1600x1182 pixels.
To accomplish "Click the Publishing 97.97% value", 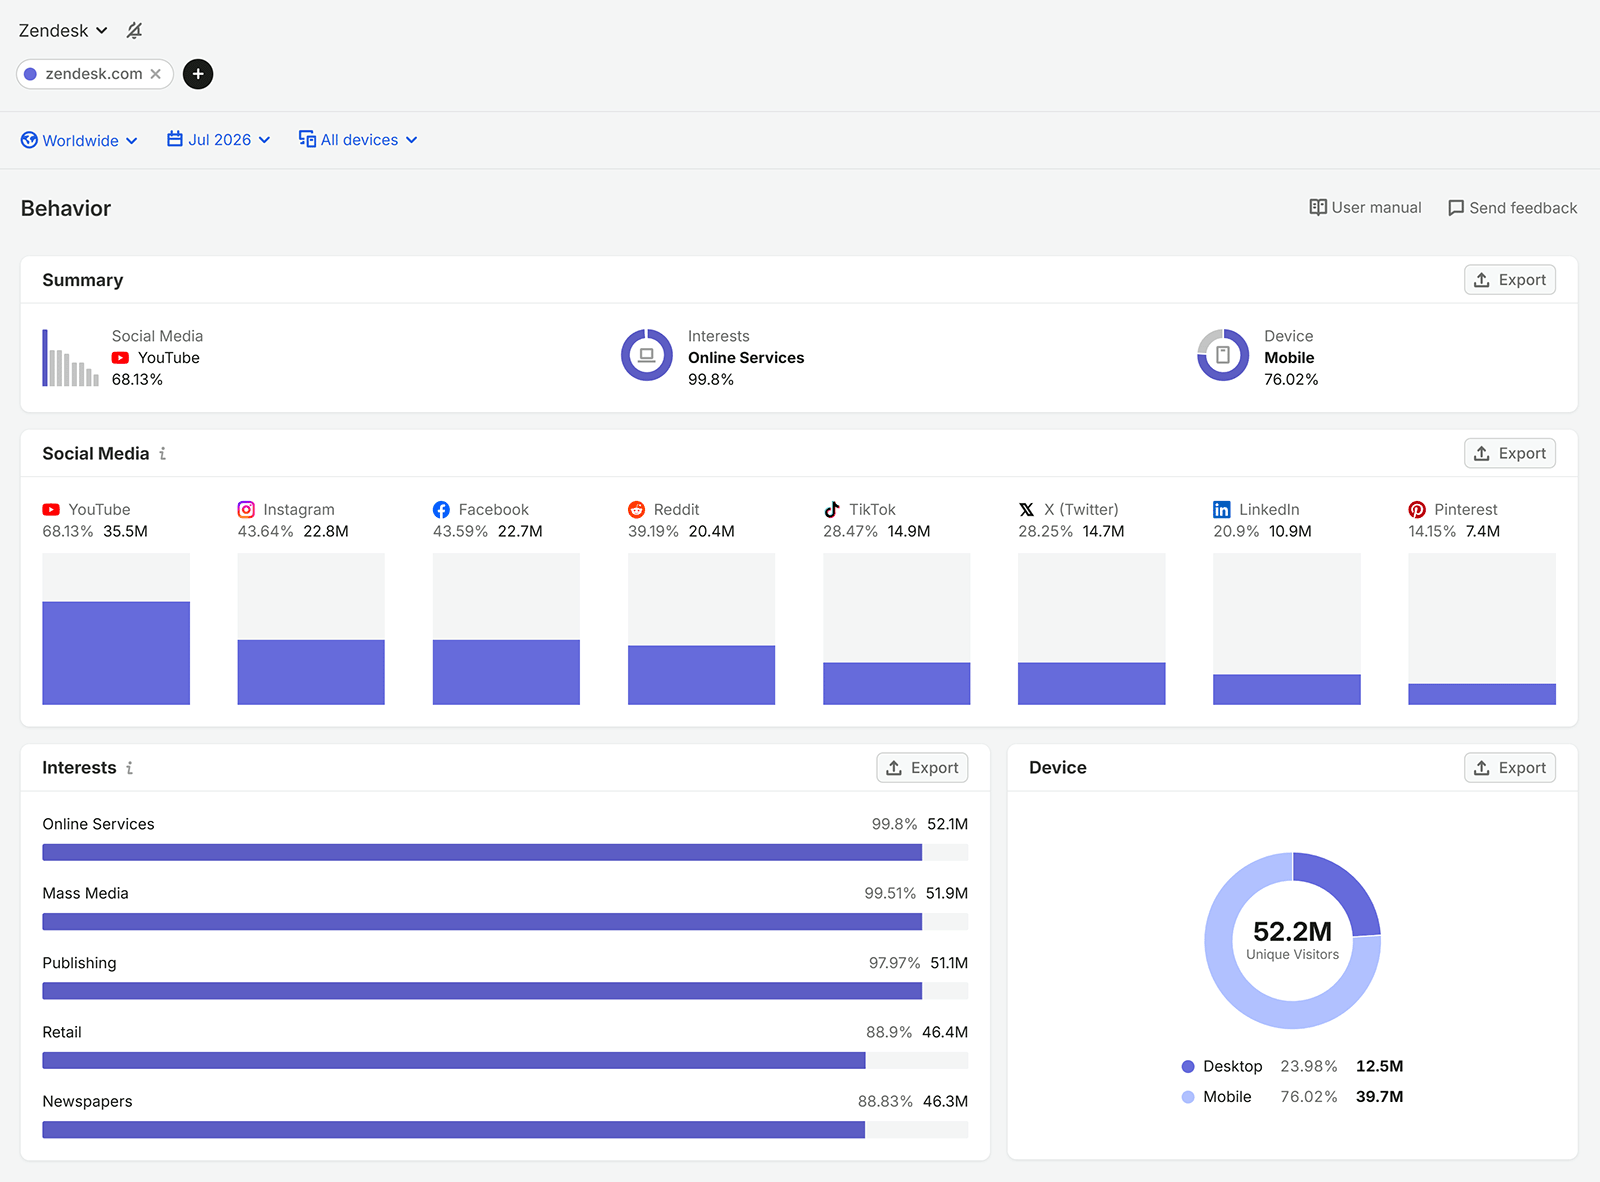I will click(x=894, y=963).
